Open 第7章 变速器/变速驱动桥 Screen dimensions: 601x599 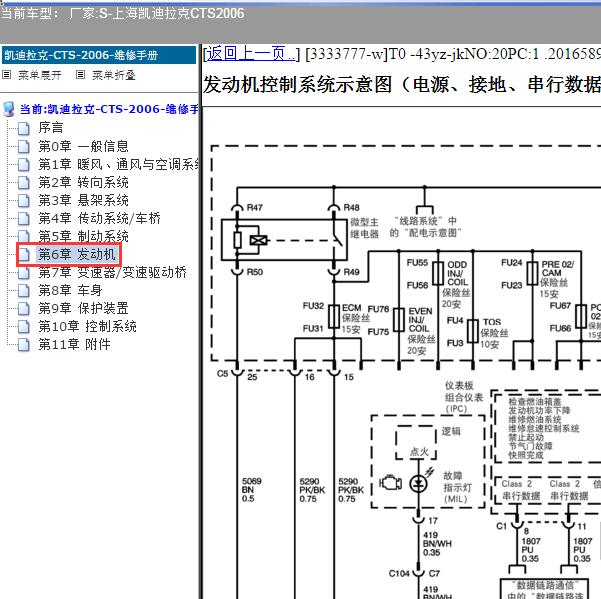click(x=112, y=272)
